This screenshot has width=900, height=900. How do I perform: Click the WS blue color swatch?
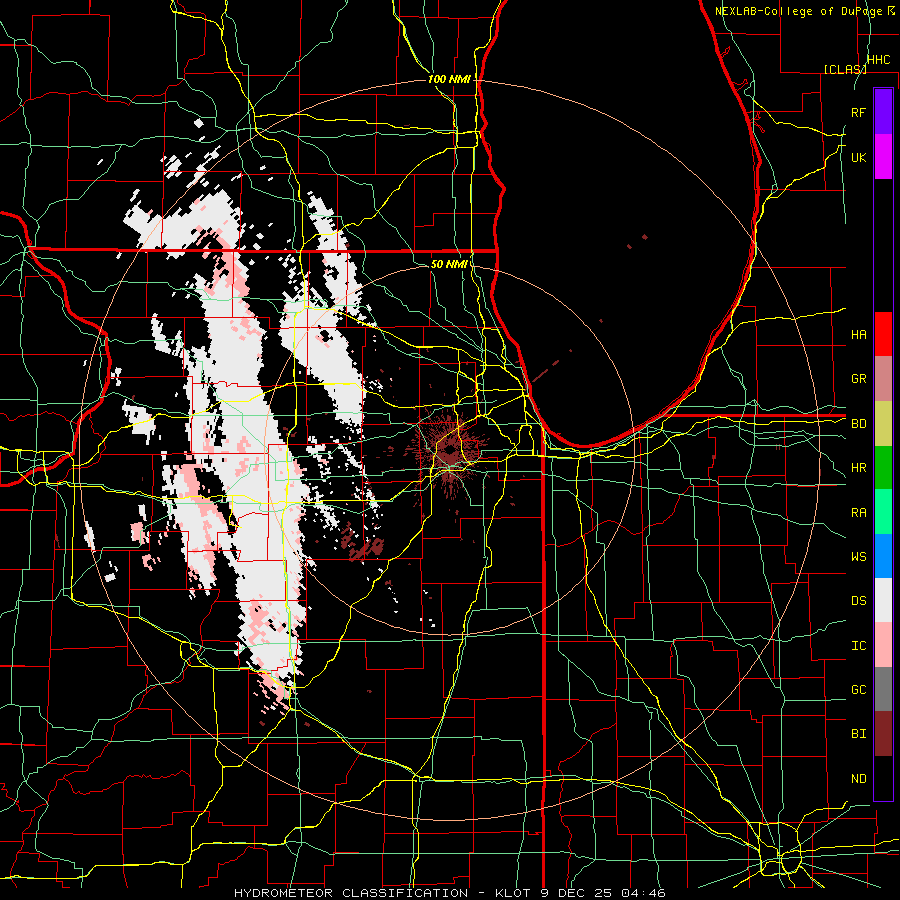coord(883,556)
